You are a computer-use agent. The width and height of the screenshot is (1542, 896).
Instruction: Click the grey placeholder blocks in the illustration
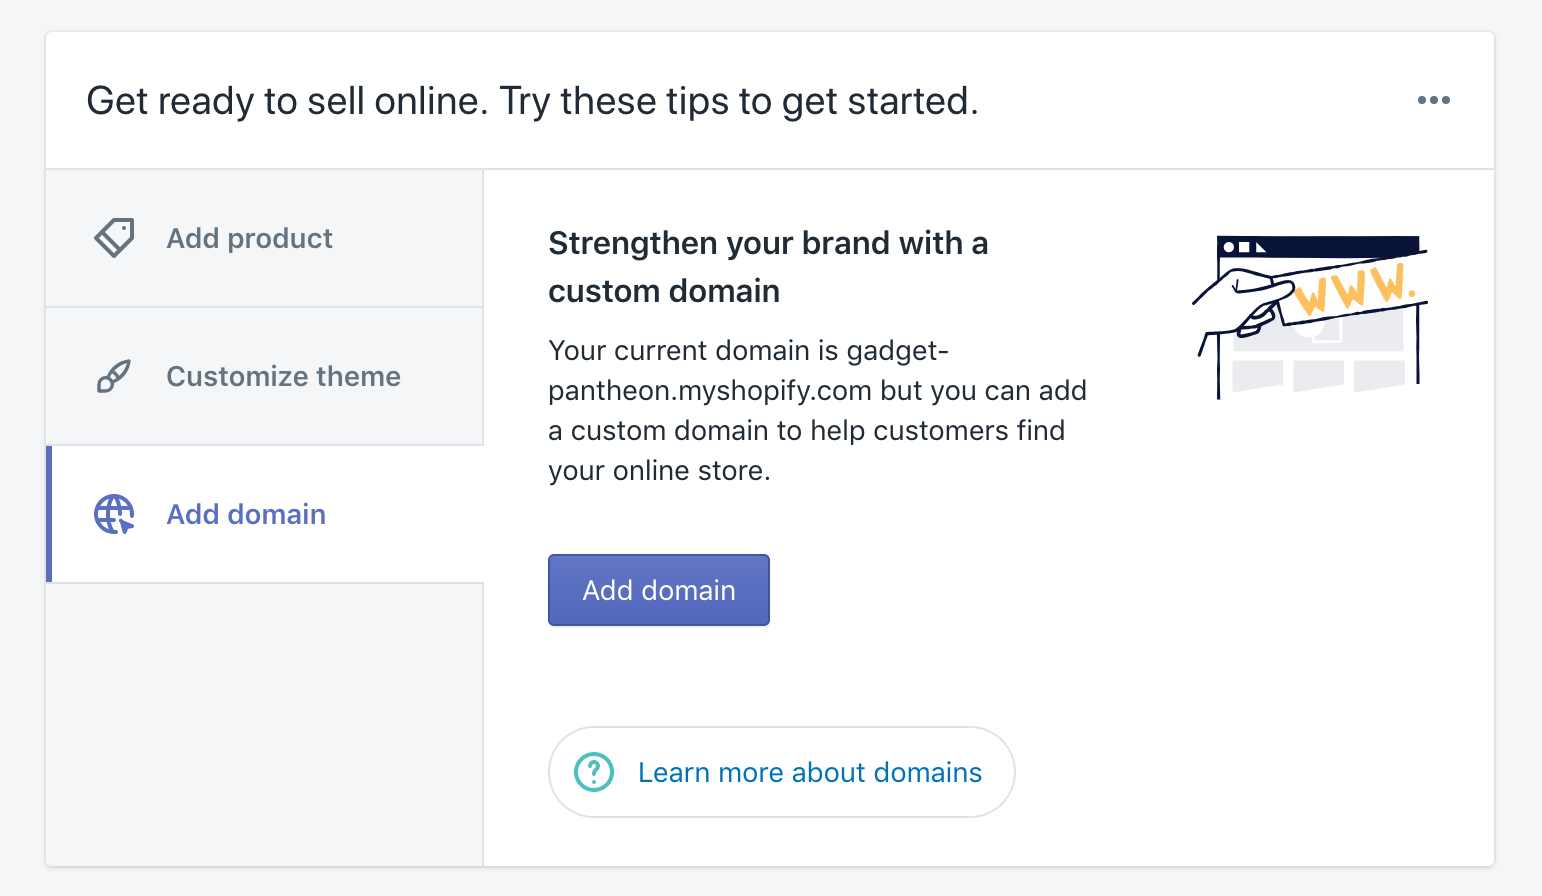[x=1318, y=375]
